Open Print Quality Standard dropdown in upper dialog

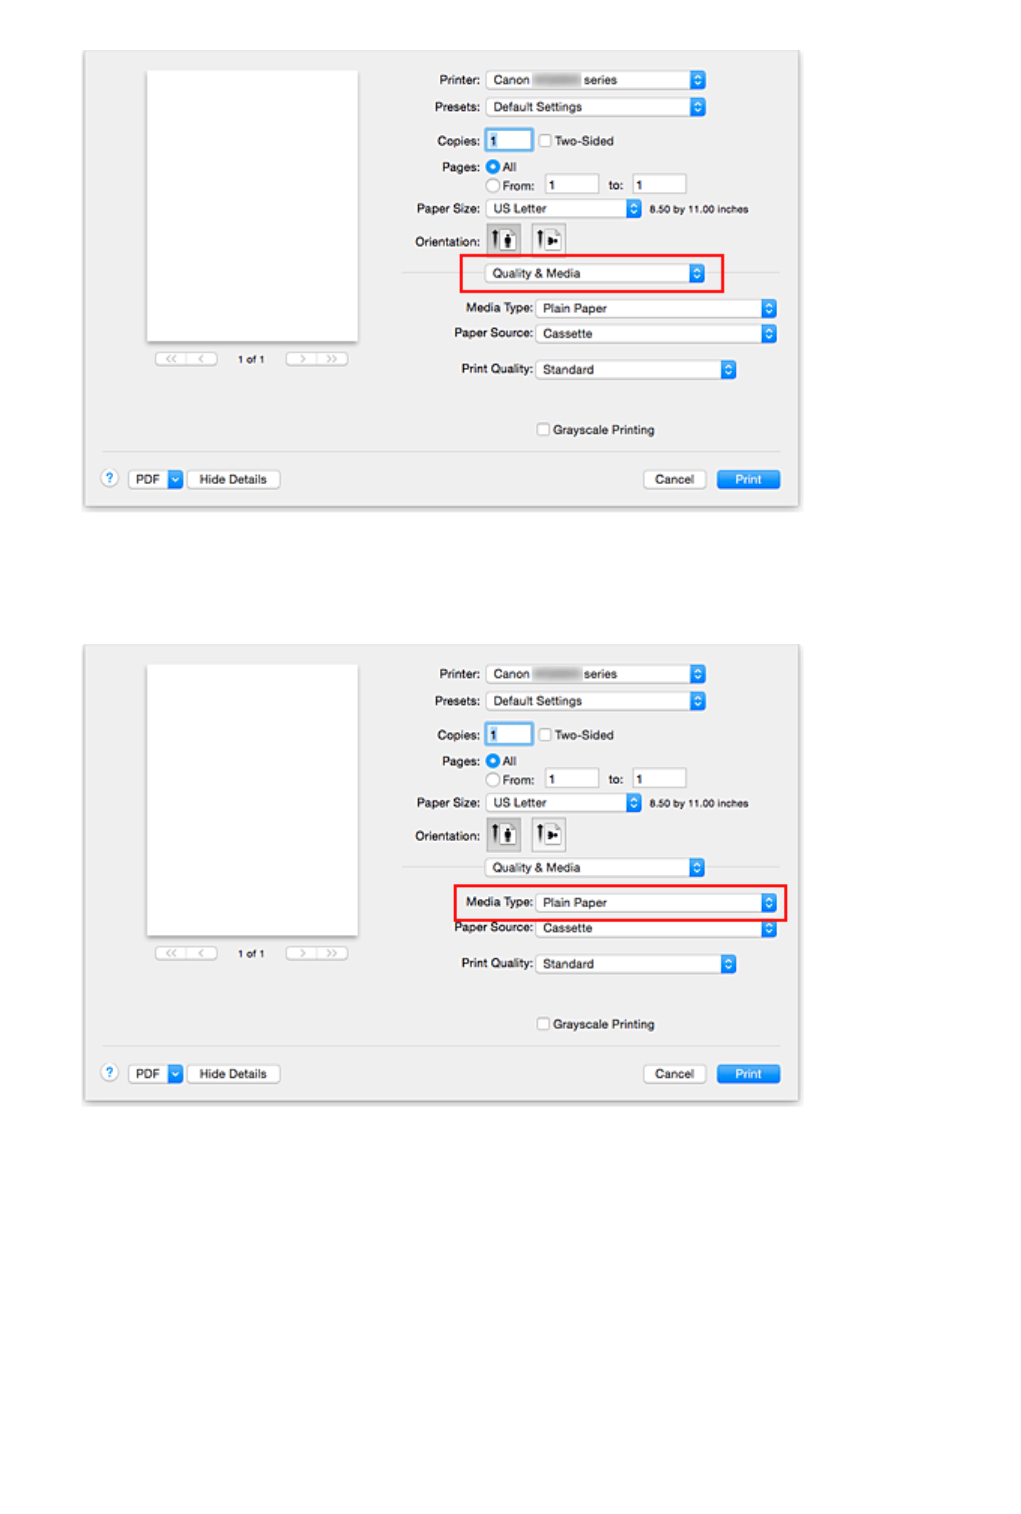(636, 370)
